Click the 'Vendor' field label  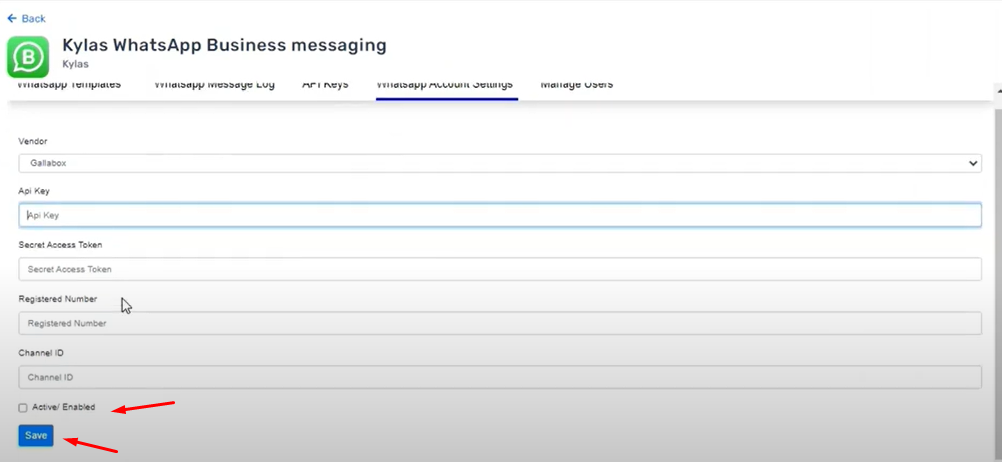[x=33, y=141]
